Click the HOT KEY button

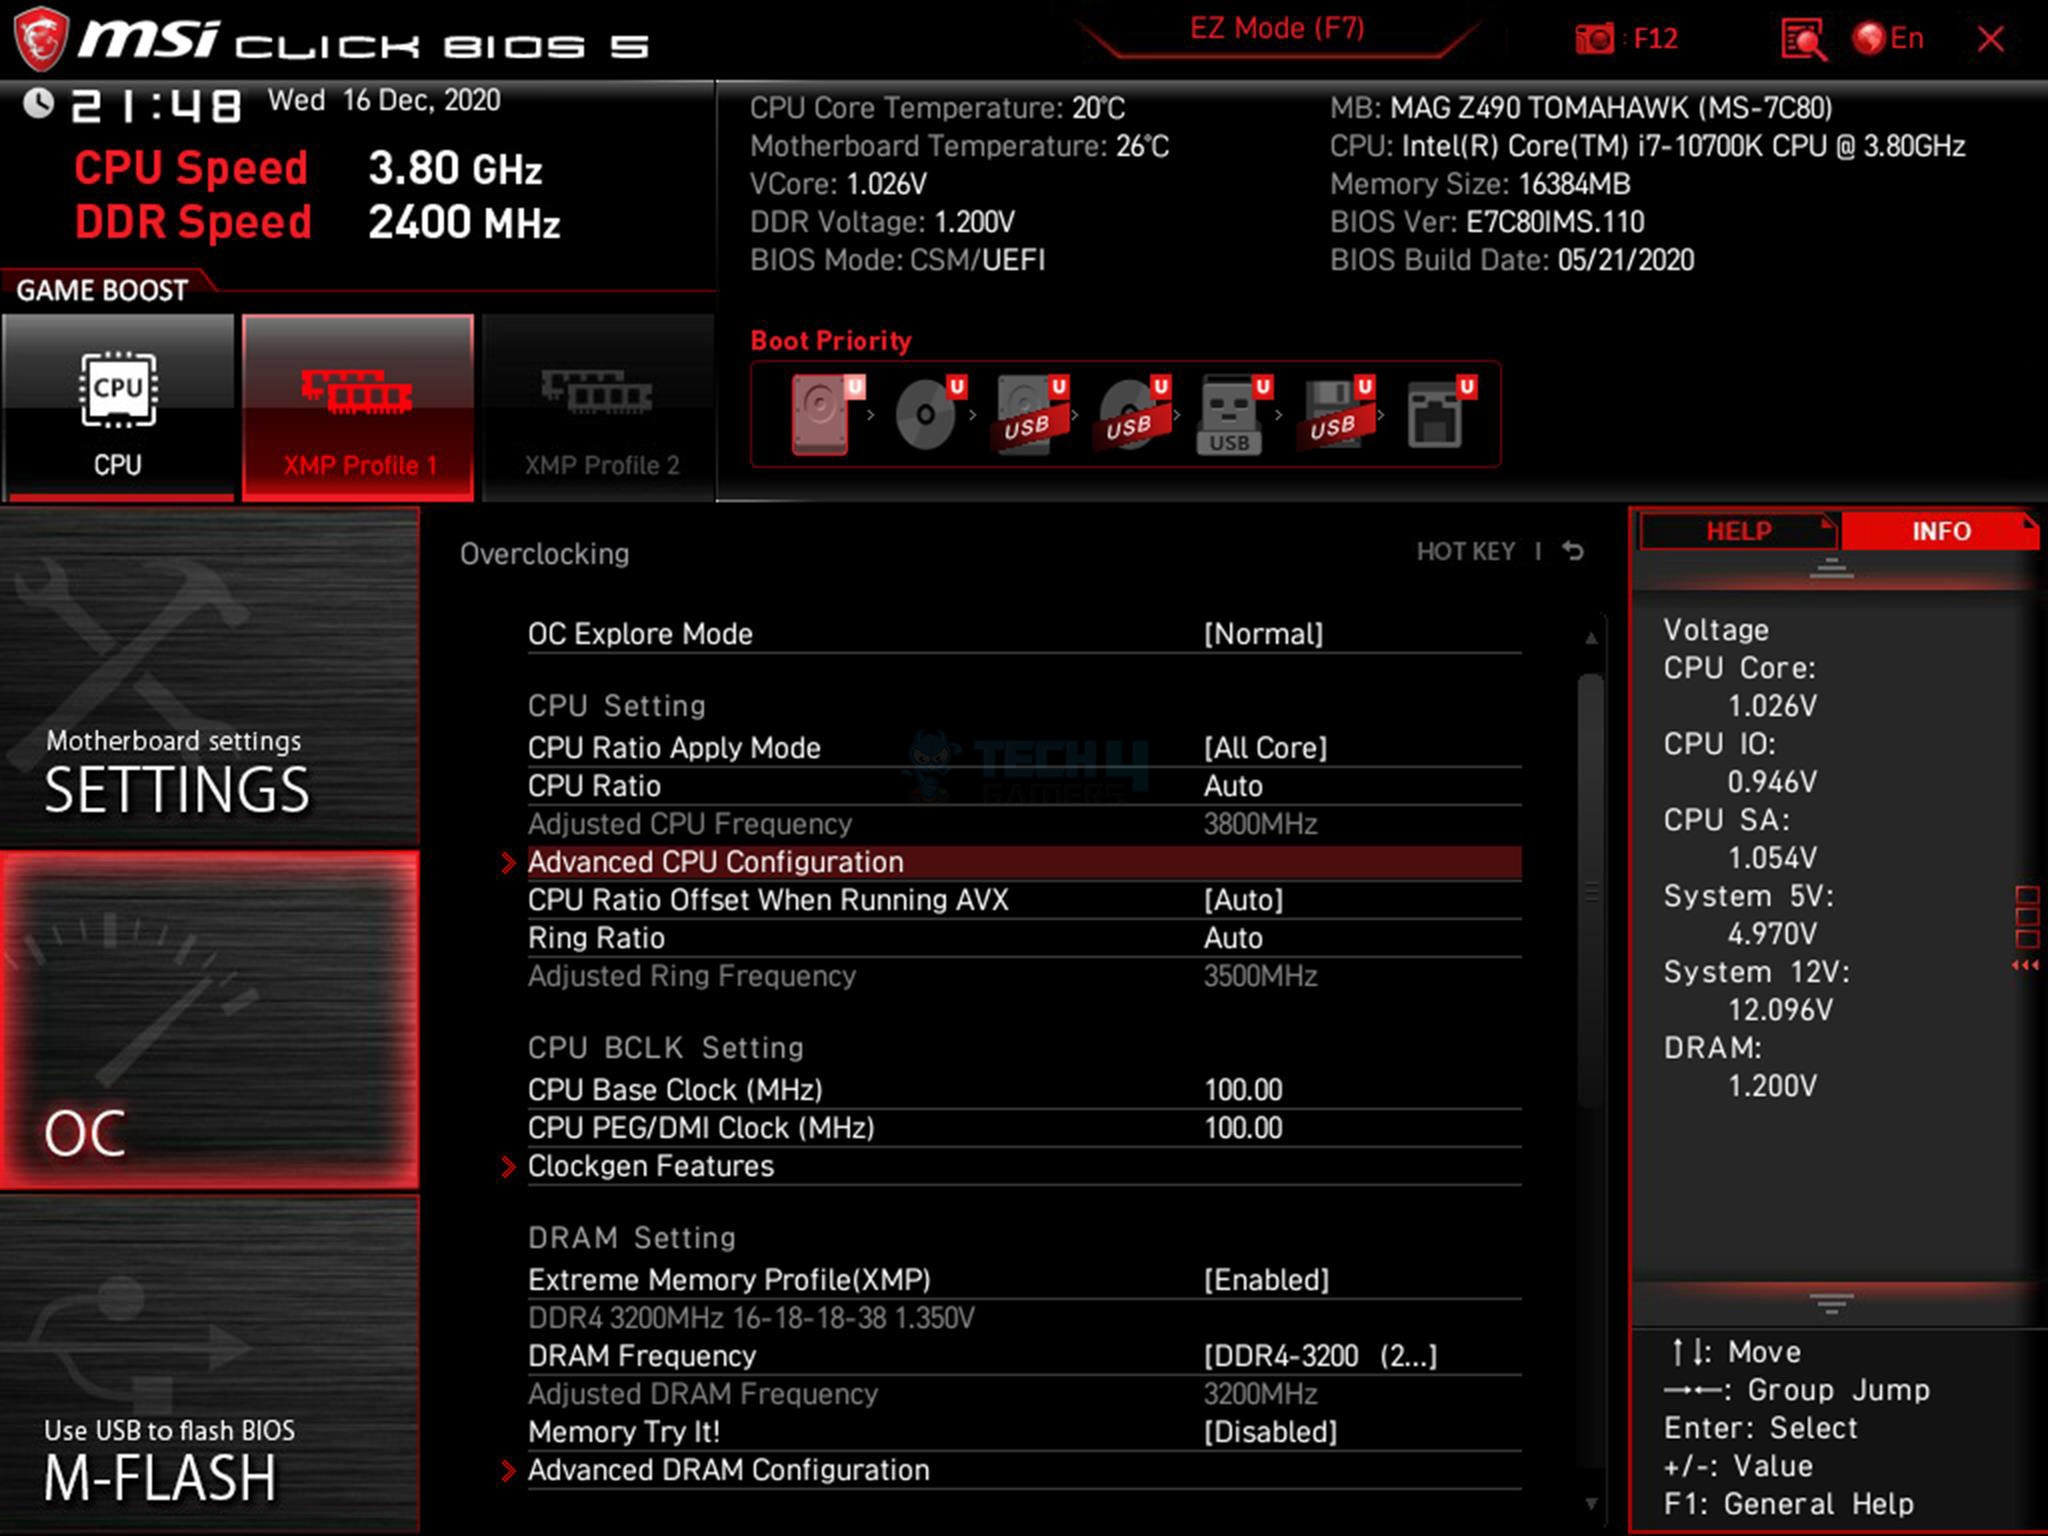1465,552
